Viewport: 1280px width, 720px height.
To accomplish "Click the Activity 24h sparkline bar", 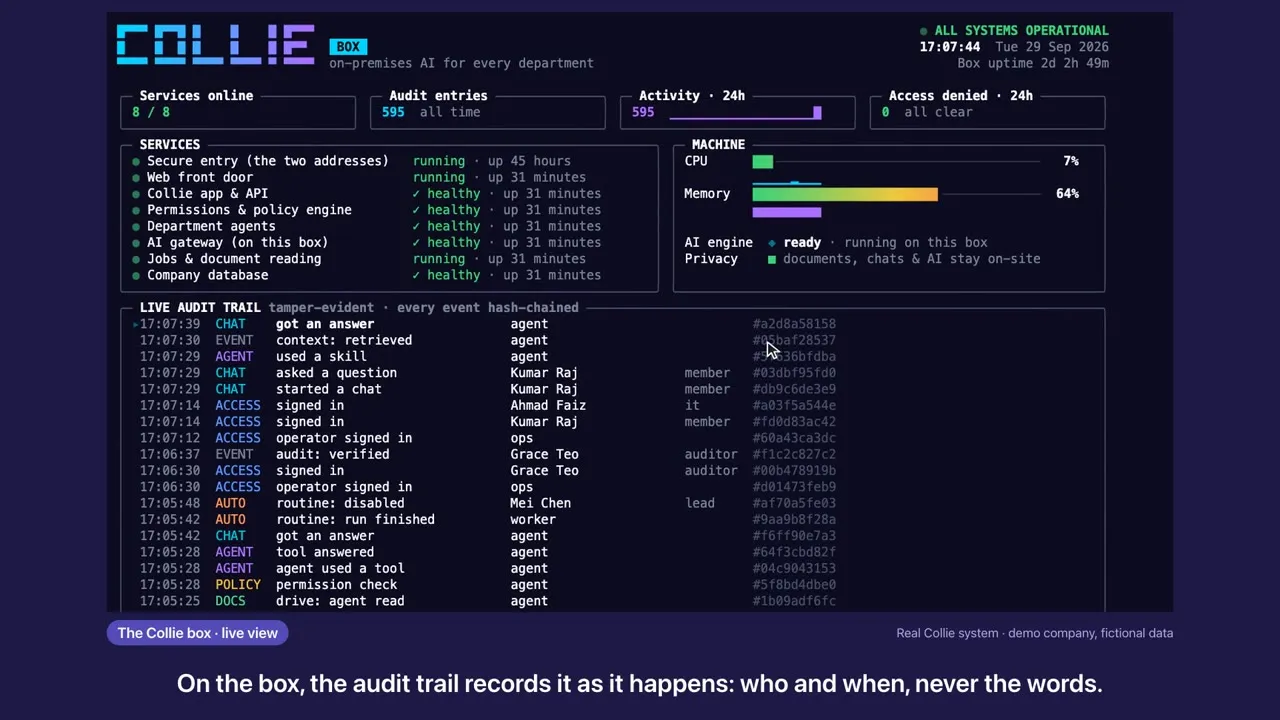I will point(745,113).
